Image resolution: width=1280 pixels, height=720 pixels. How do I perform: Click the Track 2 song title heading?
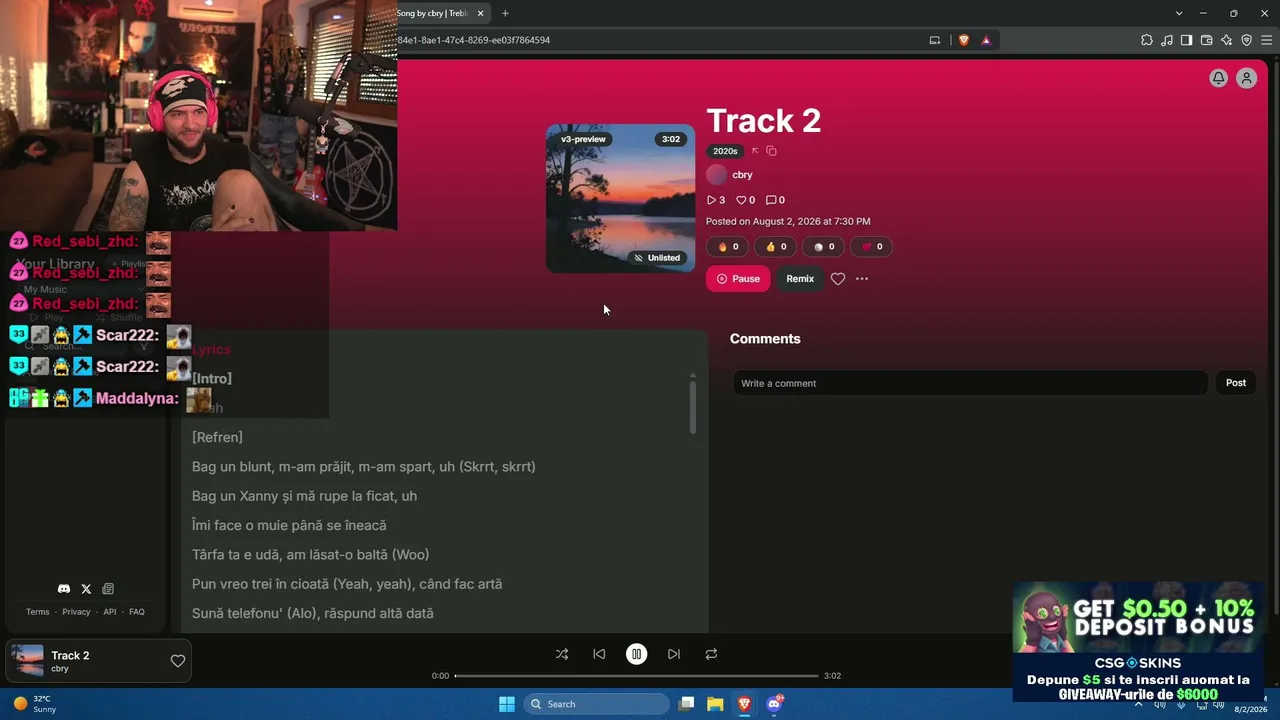click(764, 121)
